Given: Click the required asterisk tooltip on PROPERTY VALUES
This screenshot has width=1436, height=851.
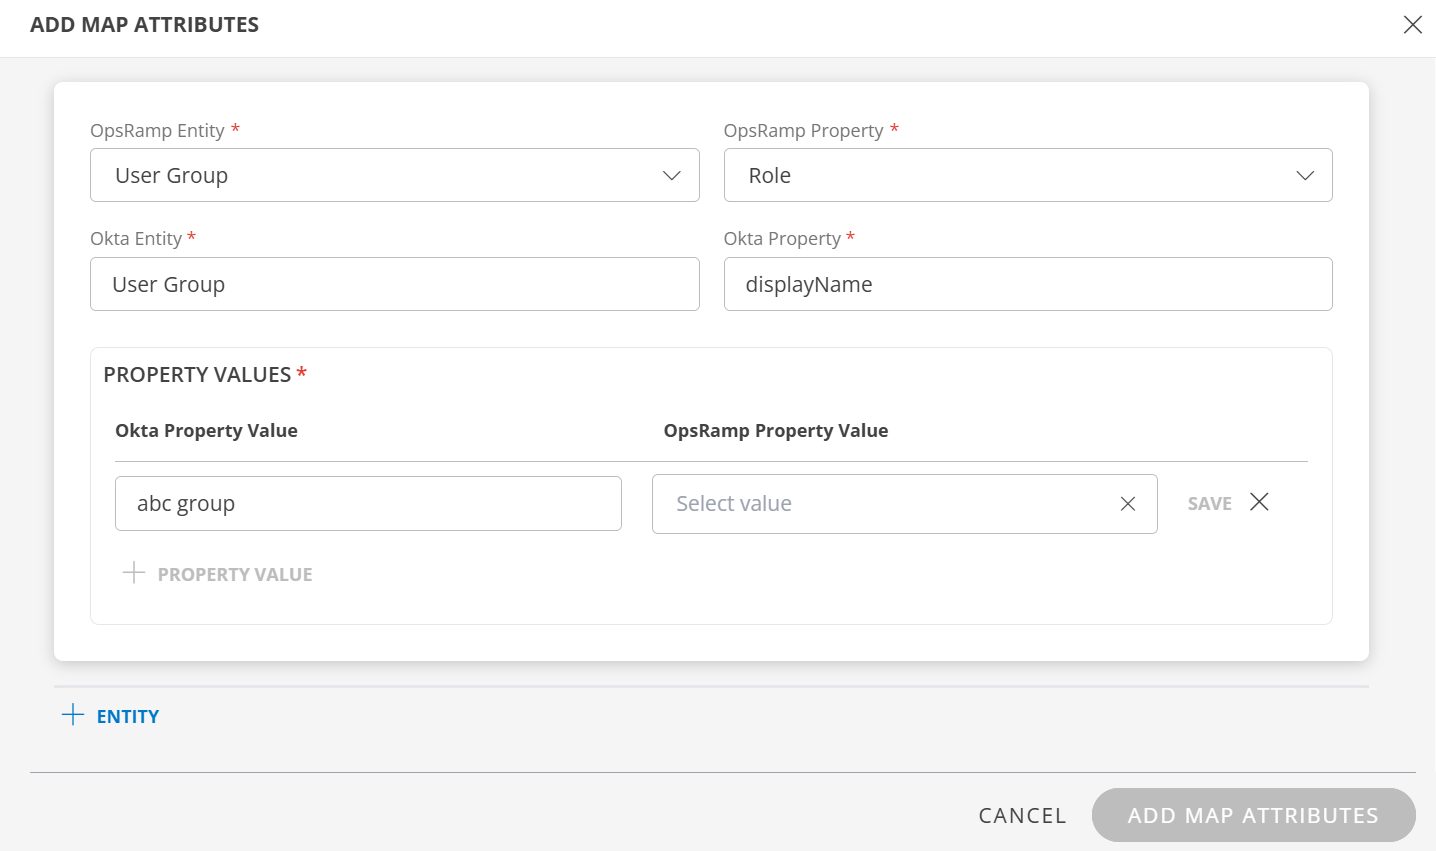Looking at the screenshot, I should (x=300, y=372).
